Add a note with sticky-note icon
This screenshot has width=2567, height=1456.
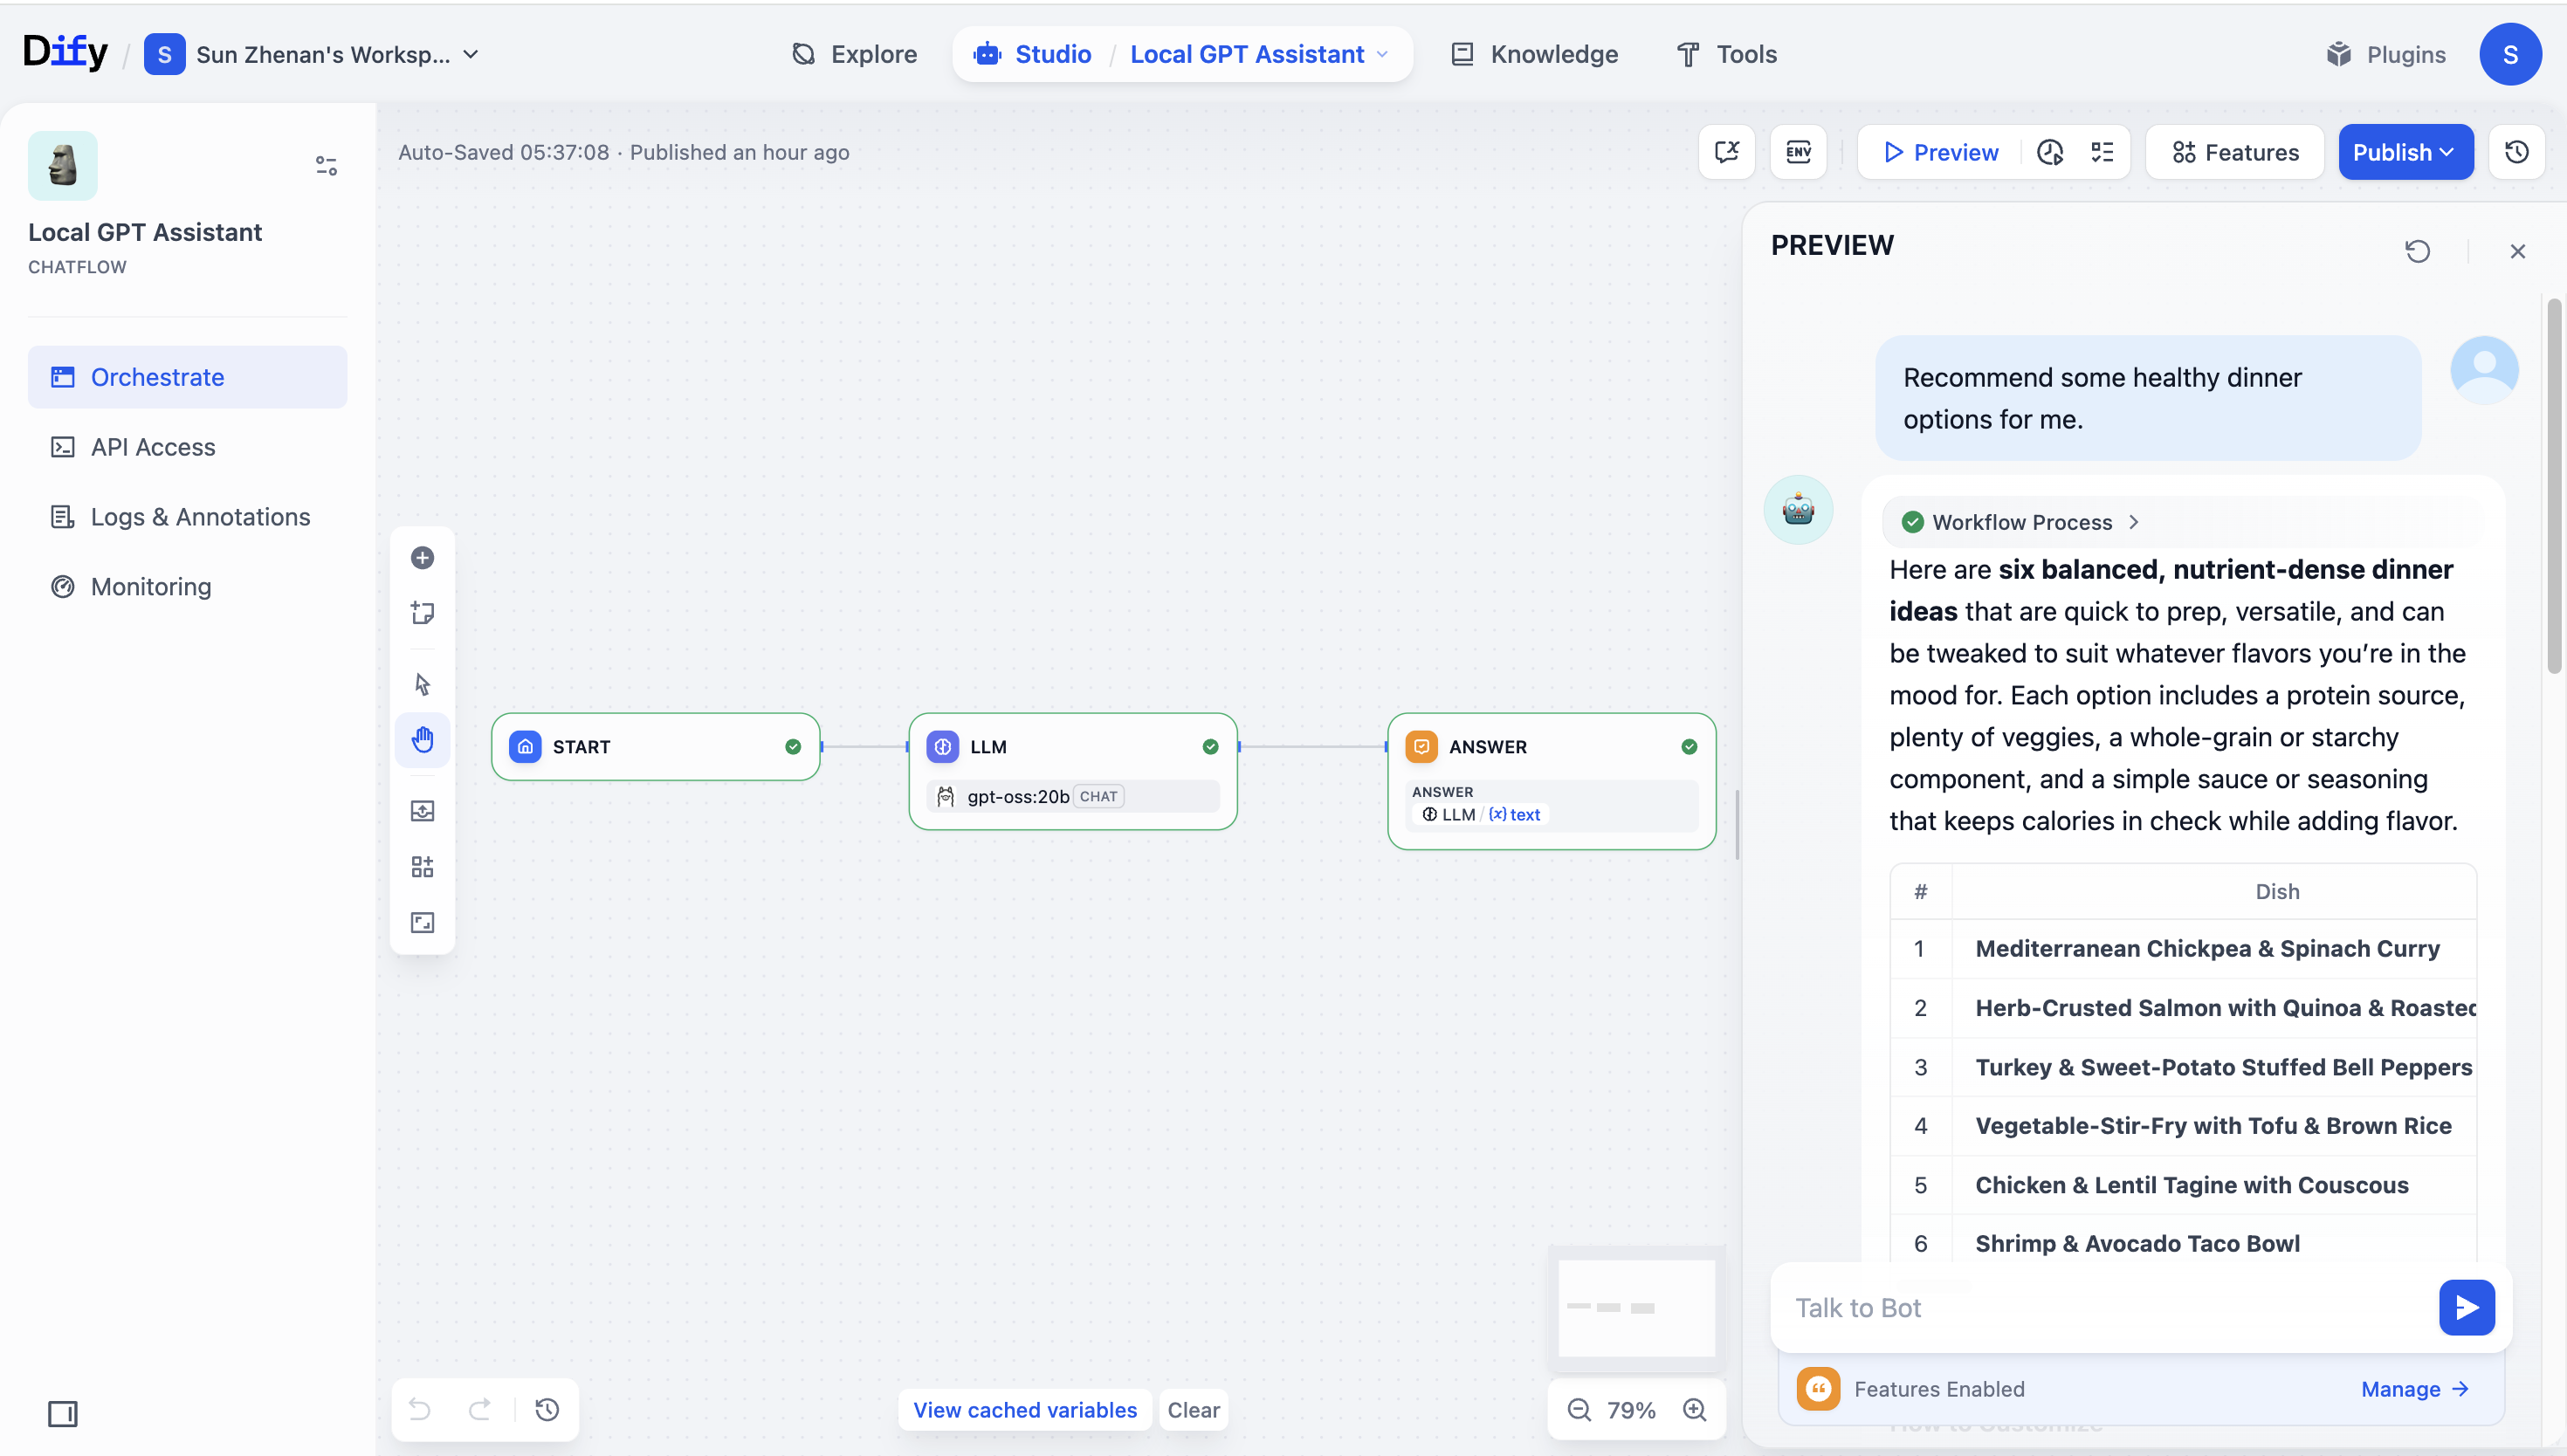(x=422, y=613)
